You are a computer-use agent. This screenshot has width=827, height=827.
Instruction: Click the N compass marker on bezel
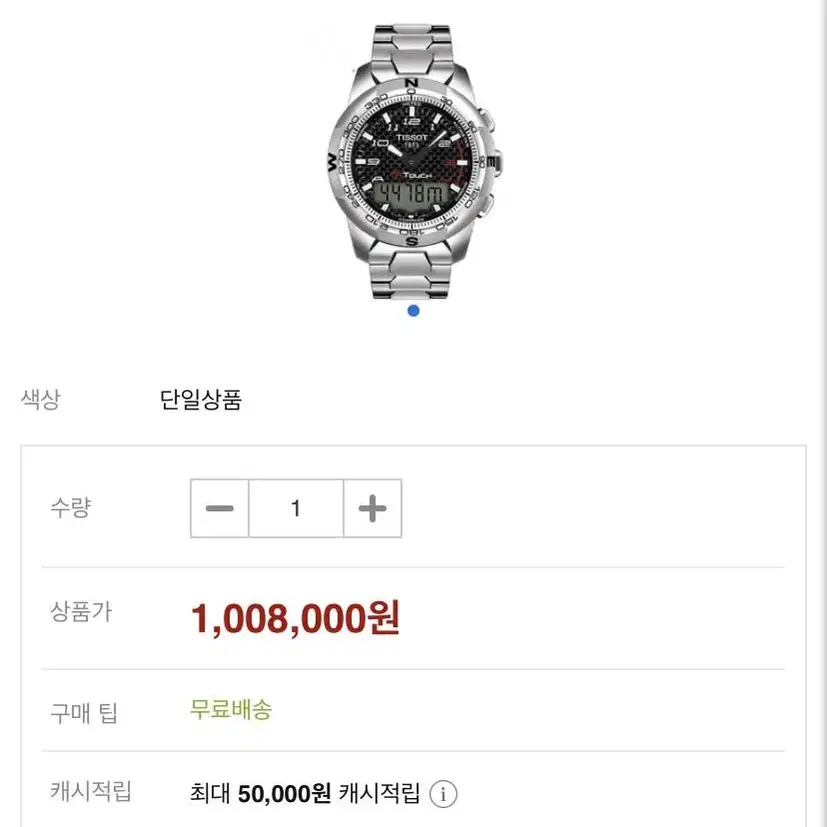[411, 83]
